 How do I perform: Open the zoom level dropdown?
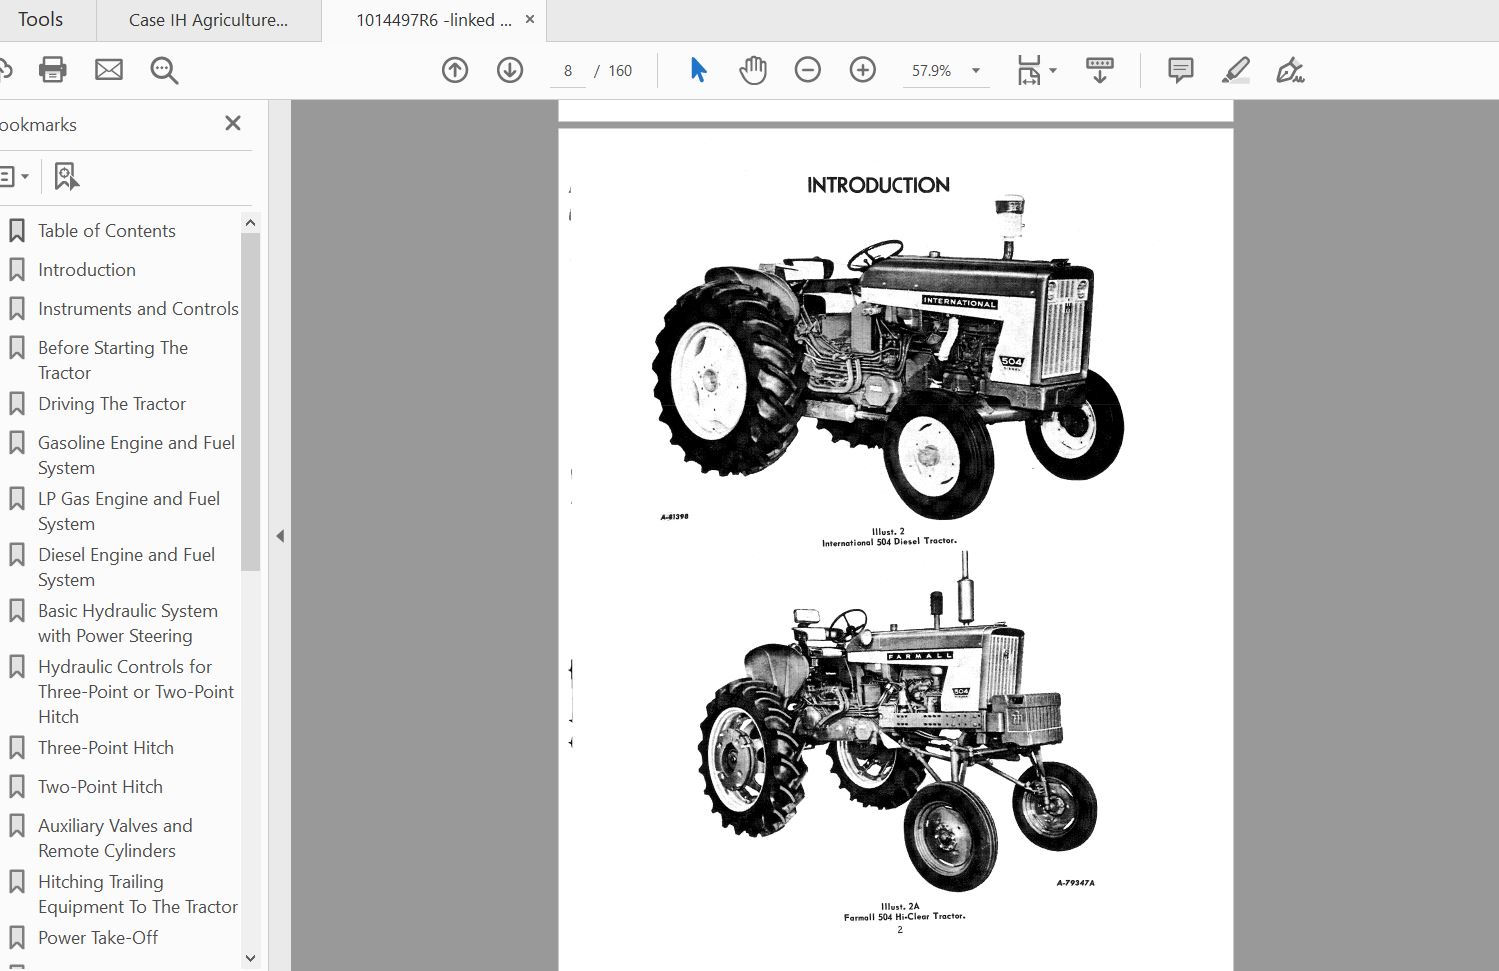pos(974,70)
